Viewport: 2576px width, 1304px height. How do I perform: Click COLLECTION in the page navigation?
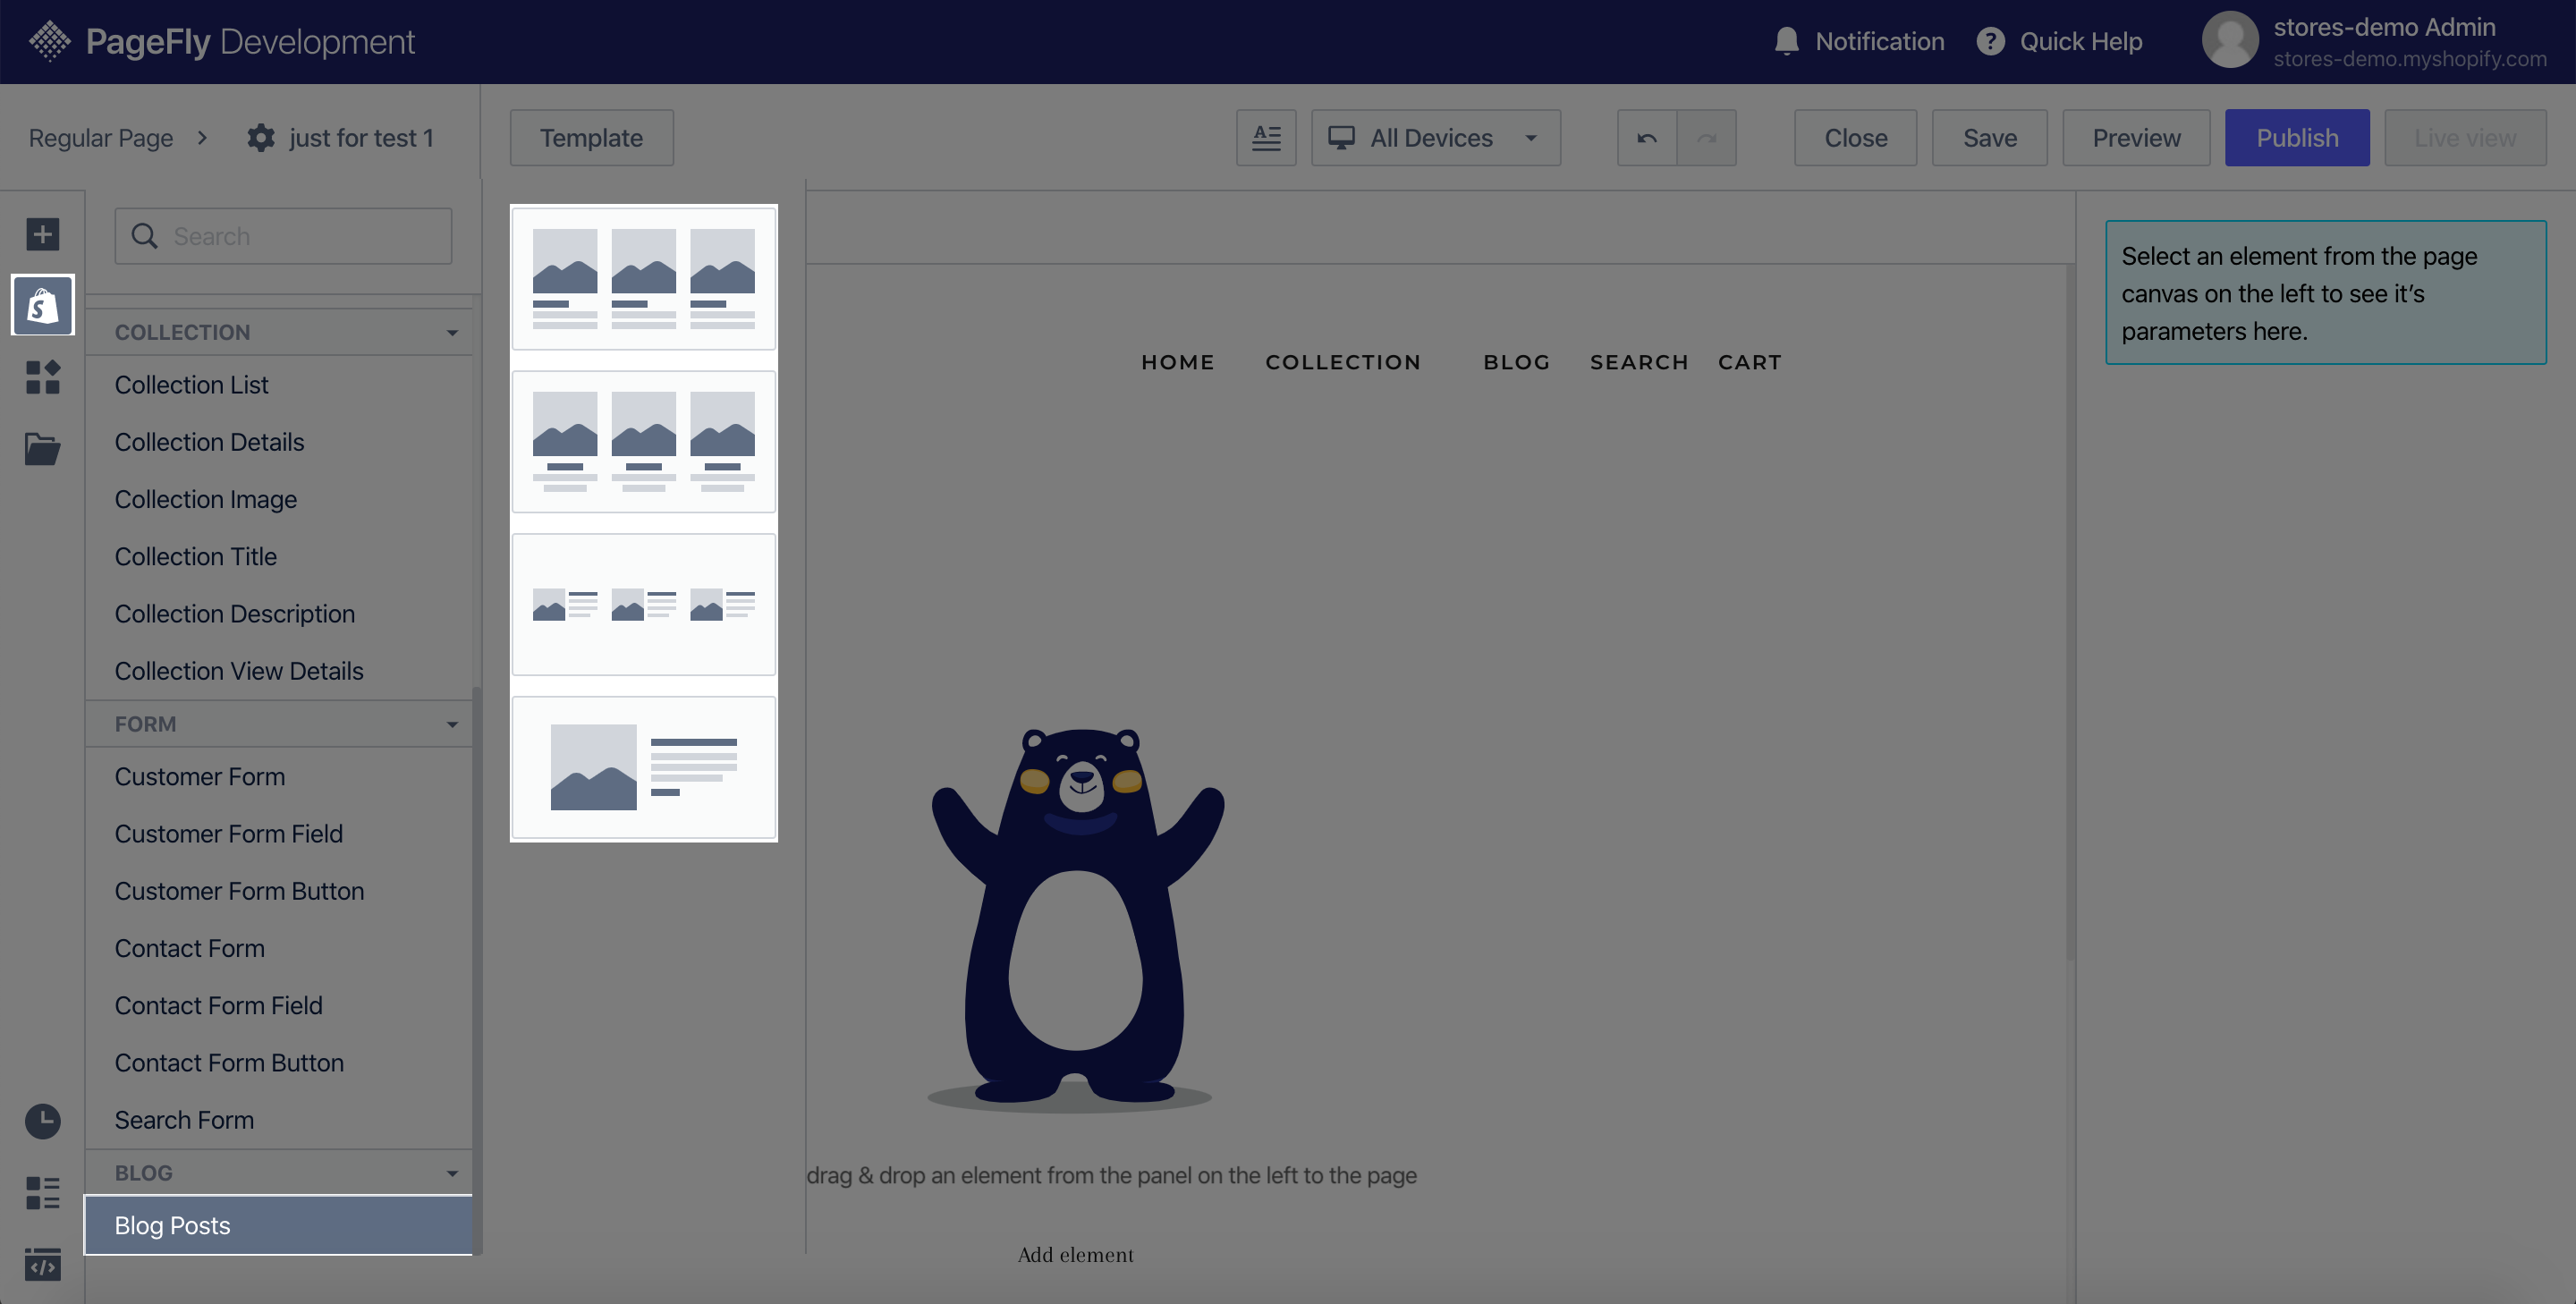1343,362
